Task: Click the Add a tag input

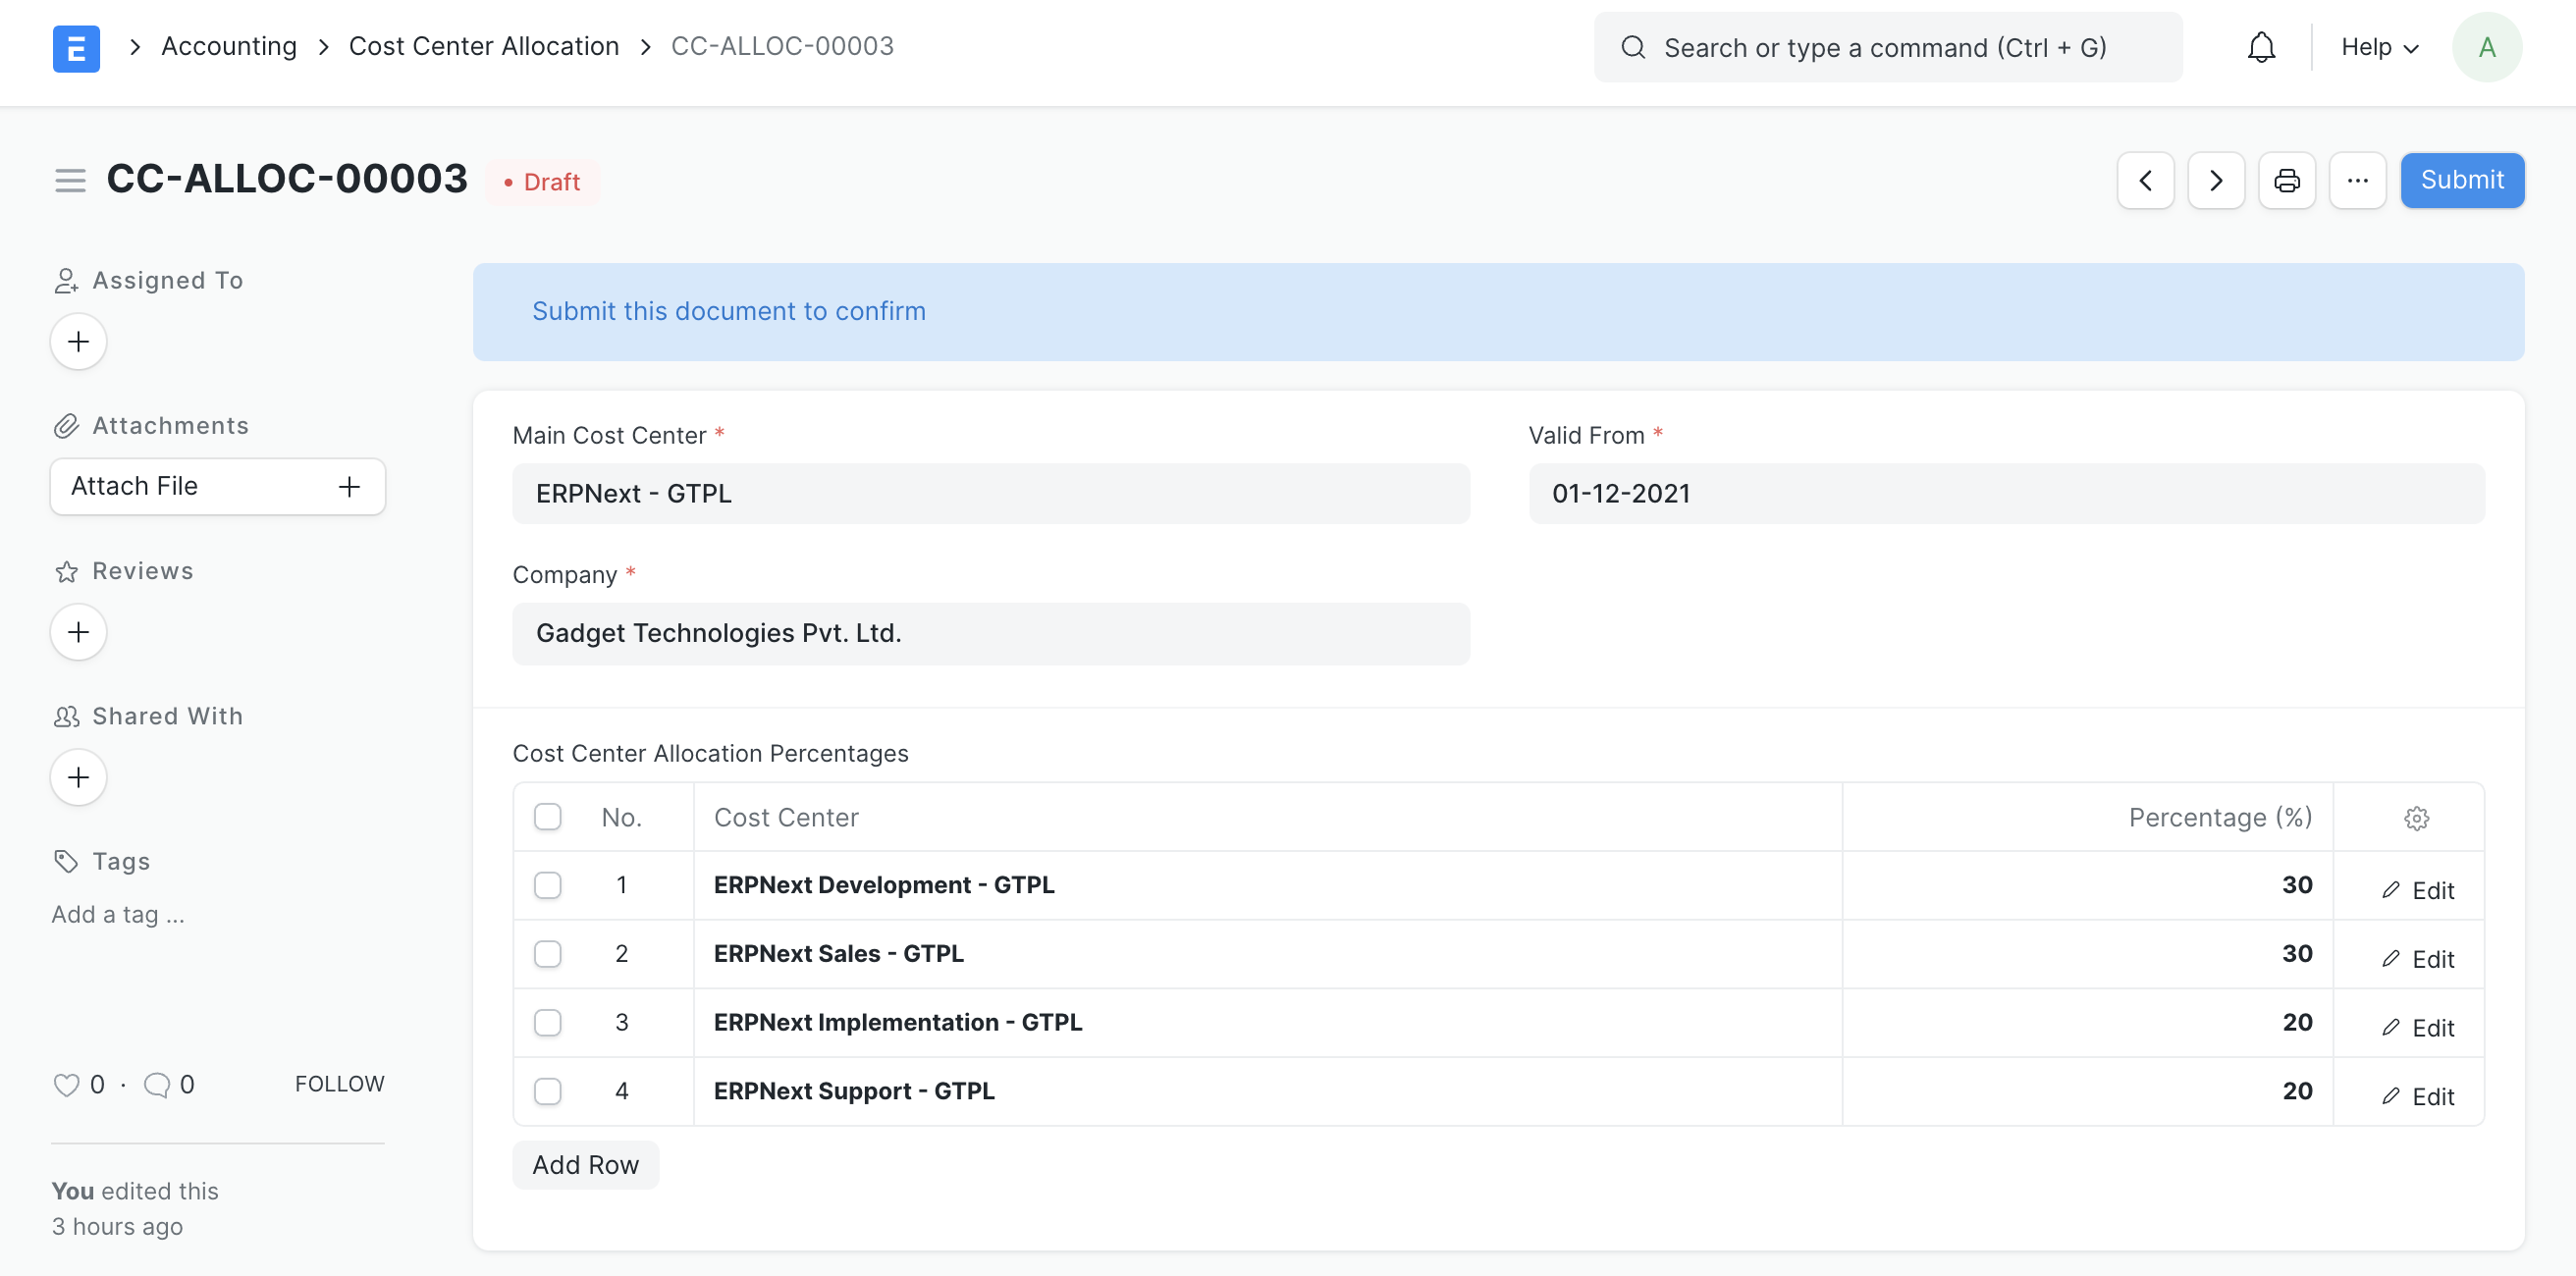Action: tap(117, 914)
